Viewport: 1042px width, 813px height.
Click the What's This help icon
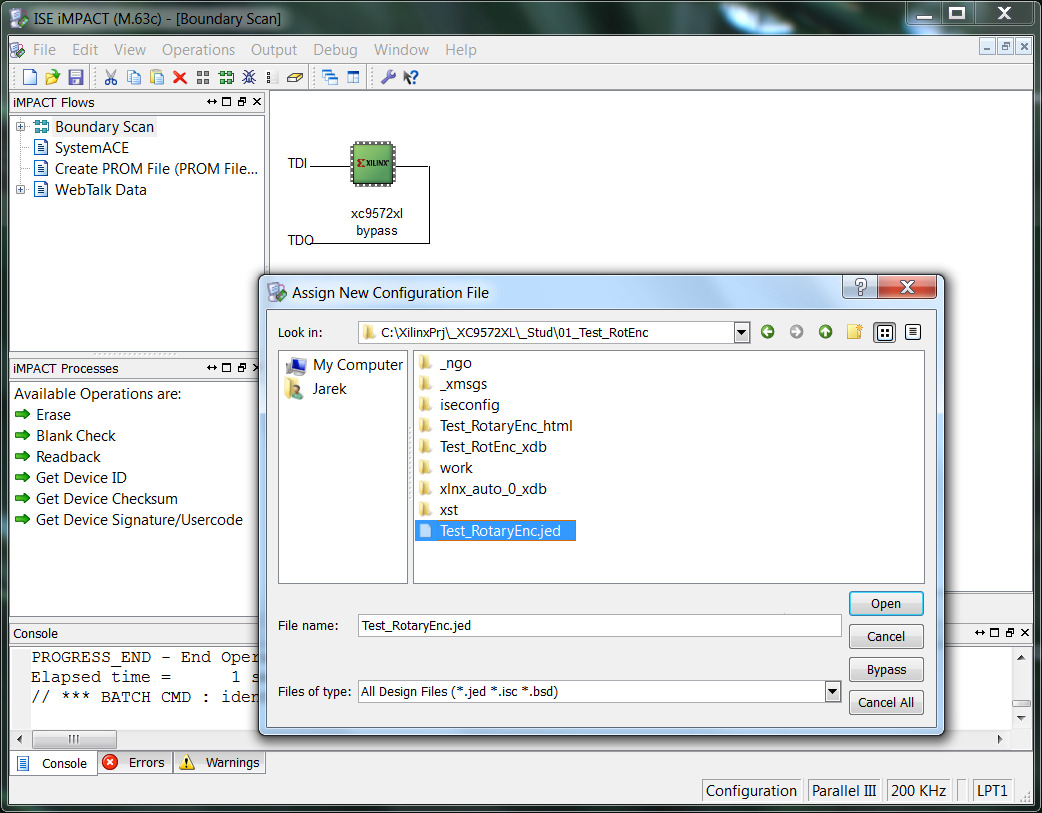point(411,77)
